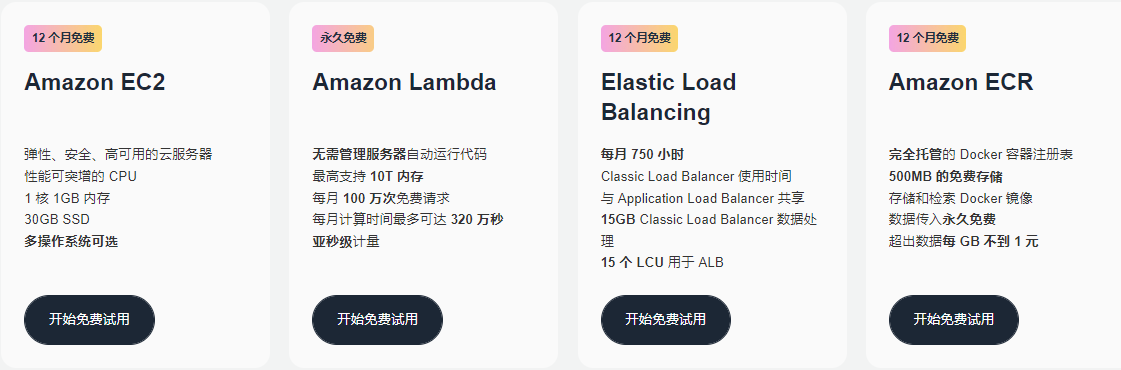Select the 亚秒级计量 text in Lambda card

346,241
